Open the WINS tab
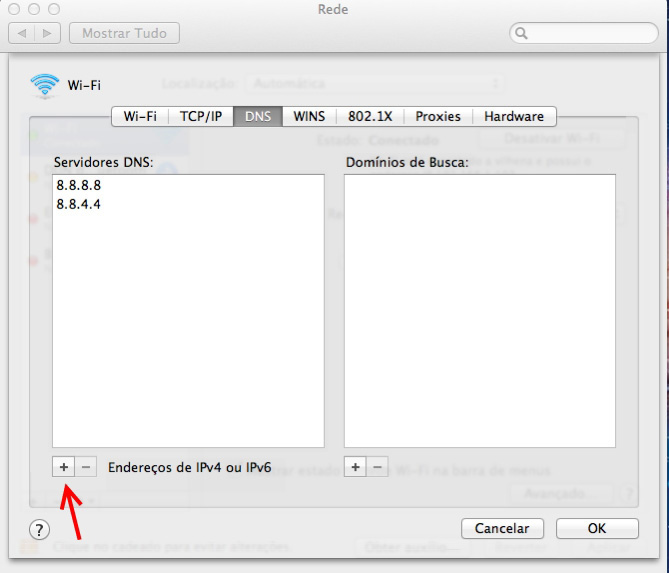The height and width of the screenshot is (573, 669). coord(309,116)
